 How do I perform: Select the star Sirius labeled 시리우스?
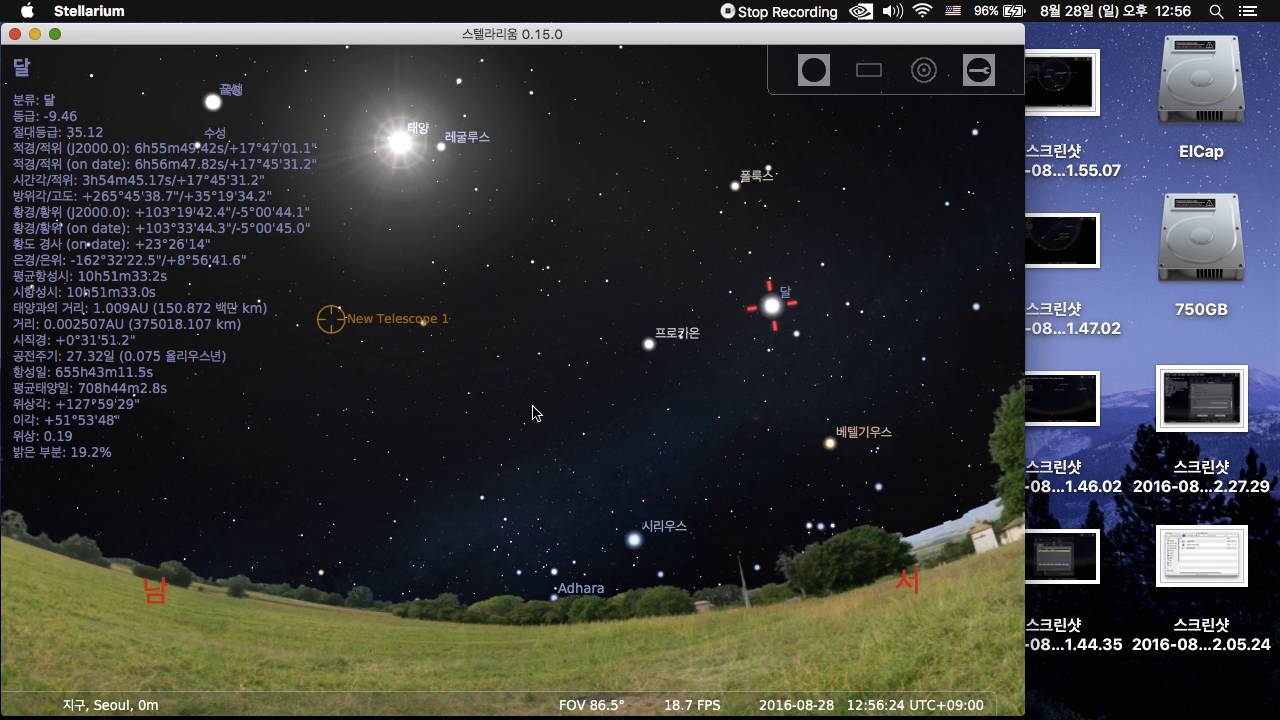(x=634, y=540)
